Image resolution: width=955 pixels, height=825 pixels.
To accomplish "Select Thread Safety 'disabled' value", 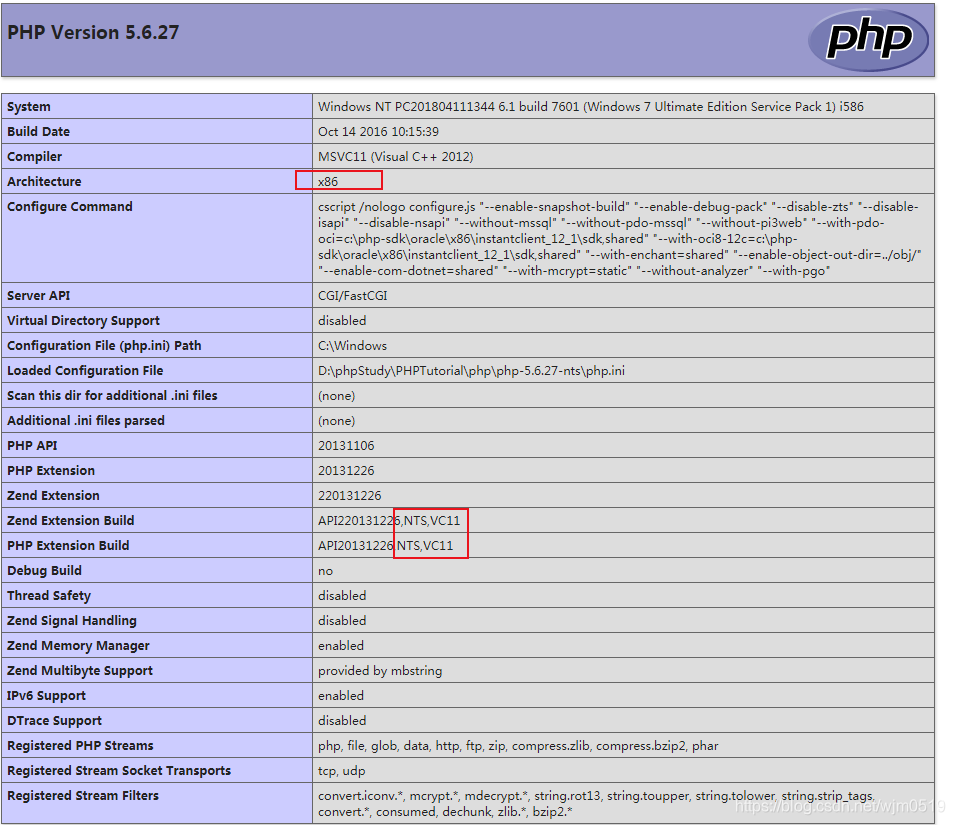I will click(342, 595).
